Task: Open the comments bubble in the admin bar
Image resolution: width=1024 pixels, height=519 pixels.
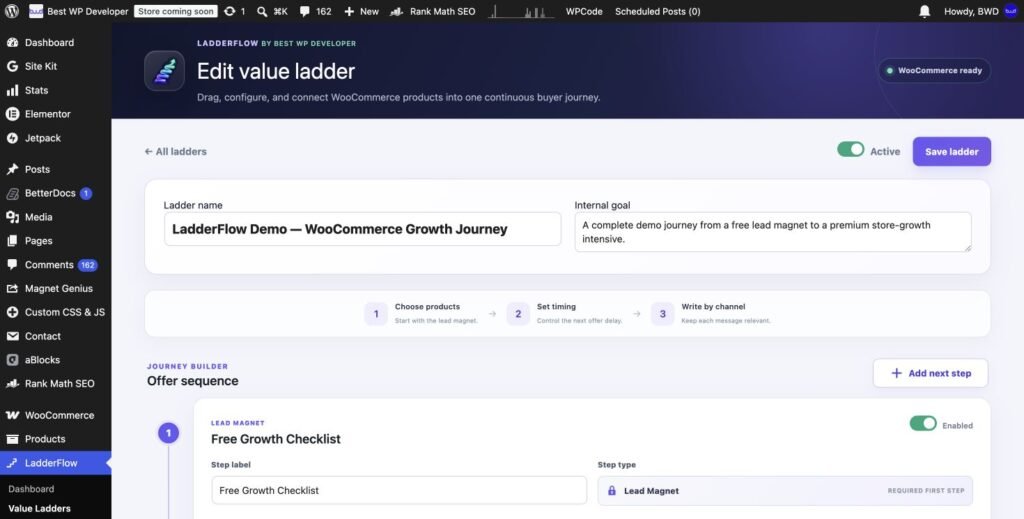Action: (304, 11)
